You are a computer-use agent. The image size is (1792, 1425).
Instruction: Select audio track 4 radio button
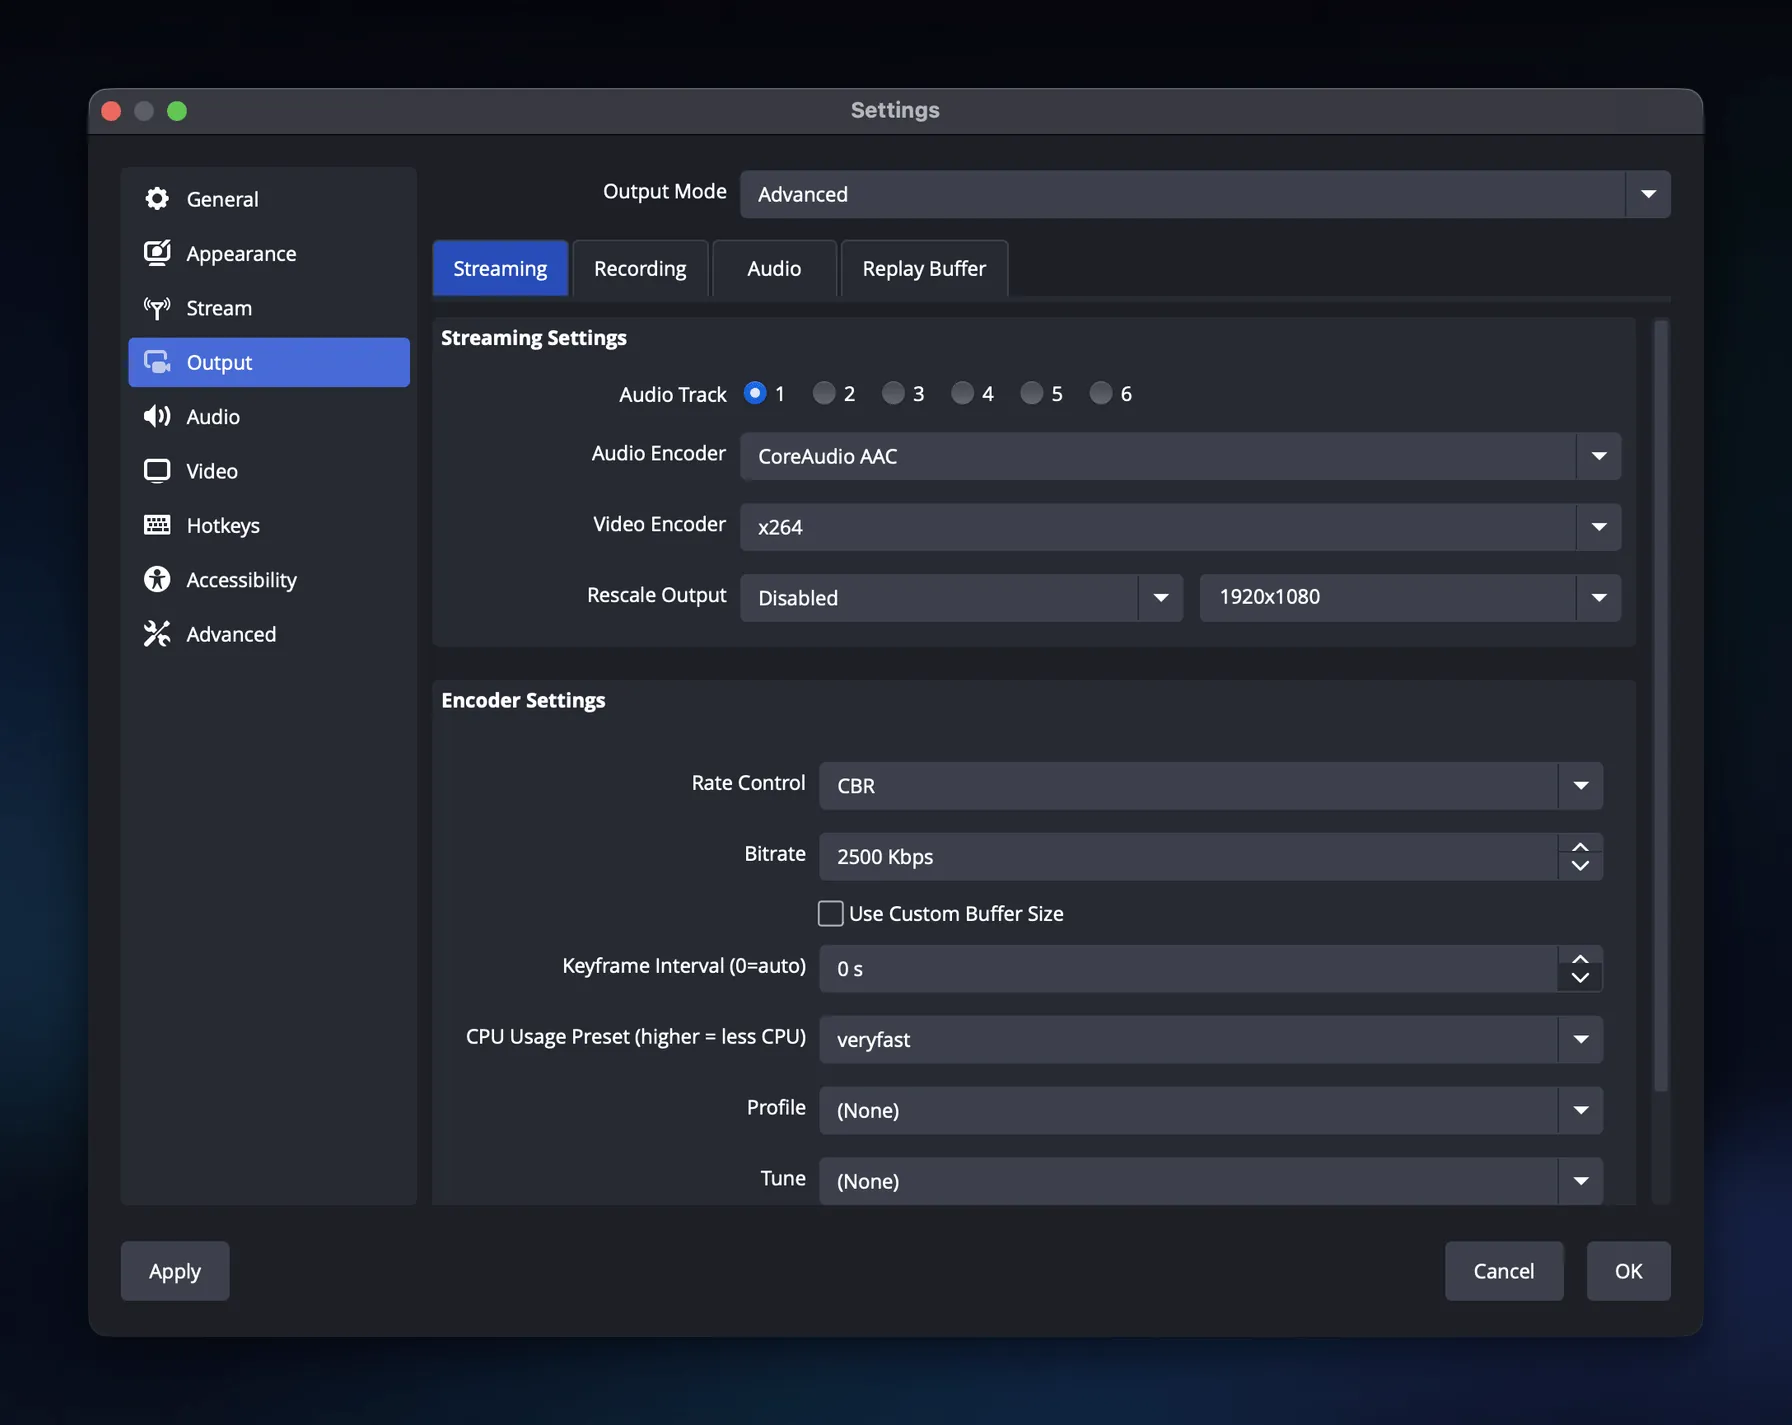point(962,393)
